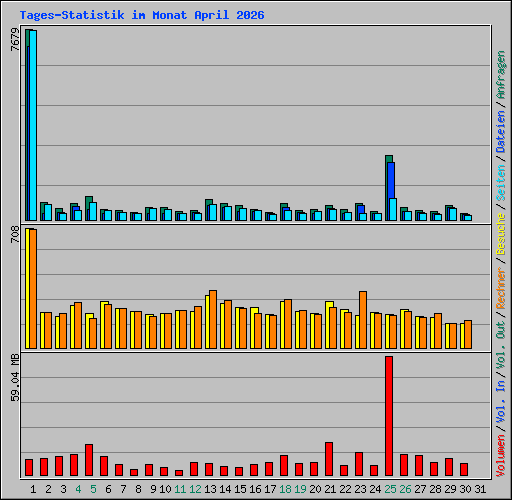
Task: Click the day 31 axis label
Action: pos(480,489)
